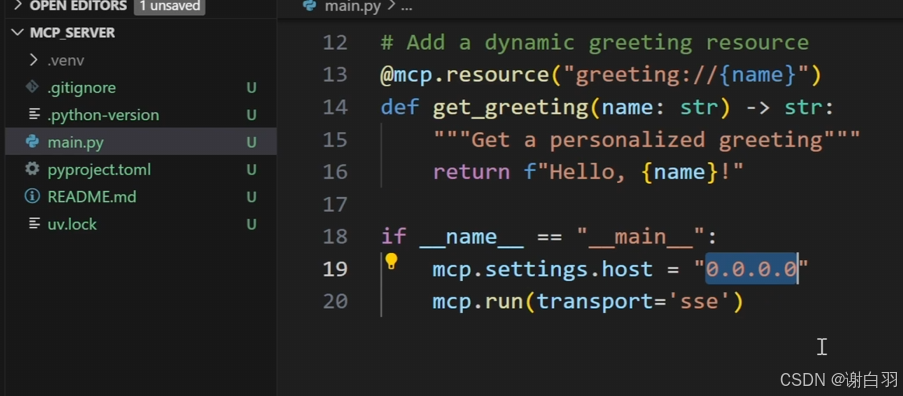Viewport: 903px width, 396px height.
Task: Collapse the MCP_SERVER folder chevron
Action: (18, 33)
